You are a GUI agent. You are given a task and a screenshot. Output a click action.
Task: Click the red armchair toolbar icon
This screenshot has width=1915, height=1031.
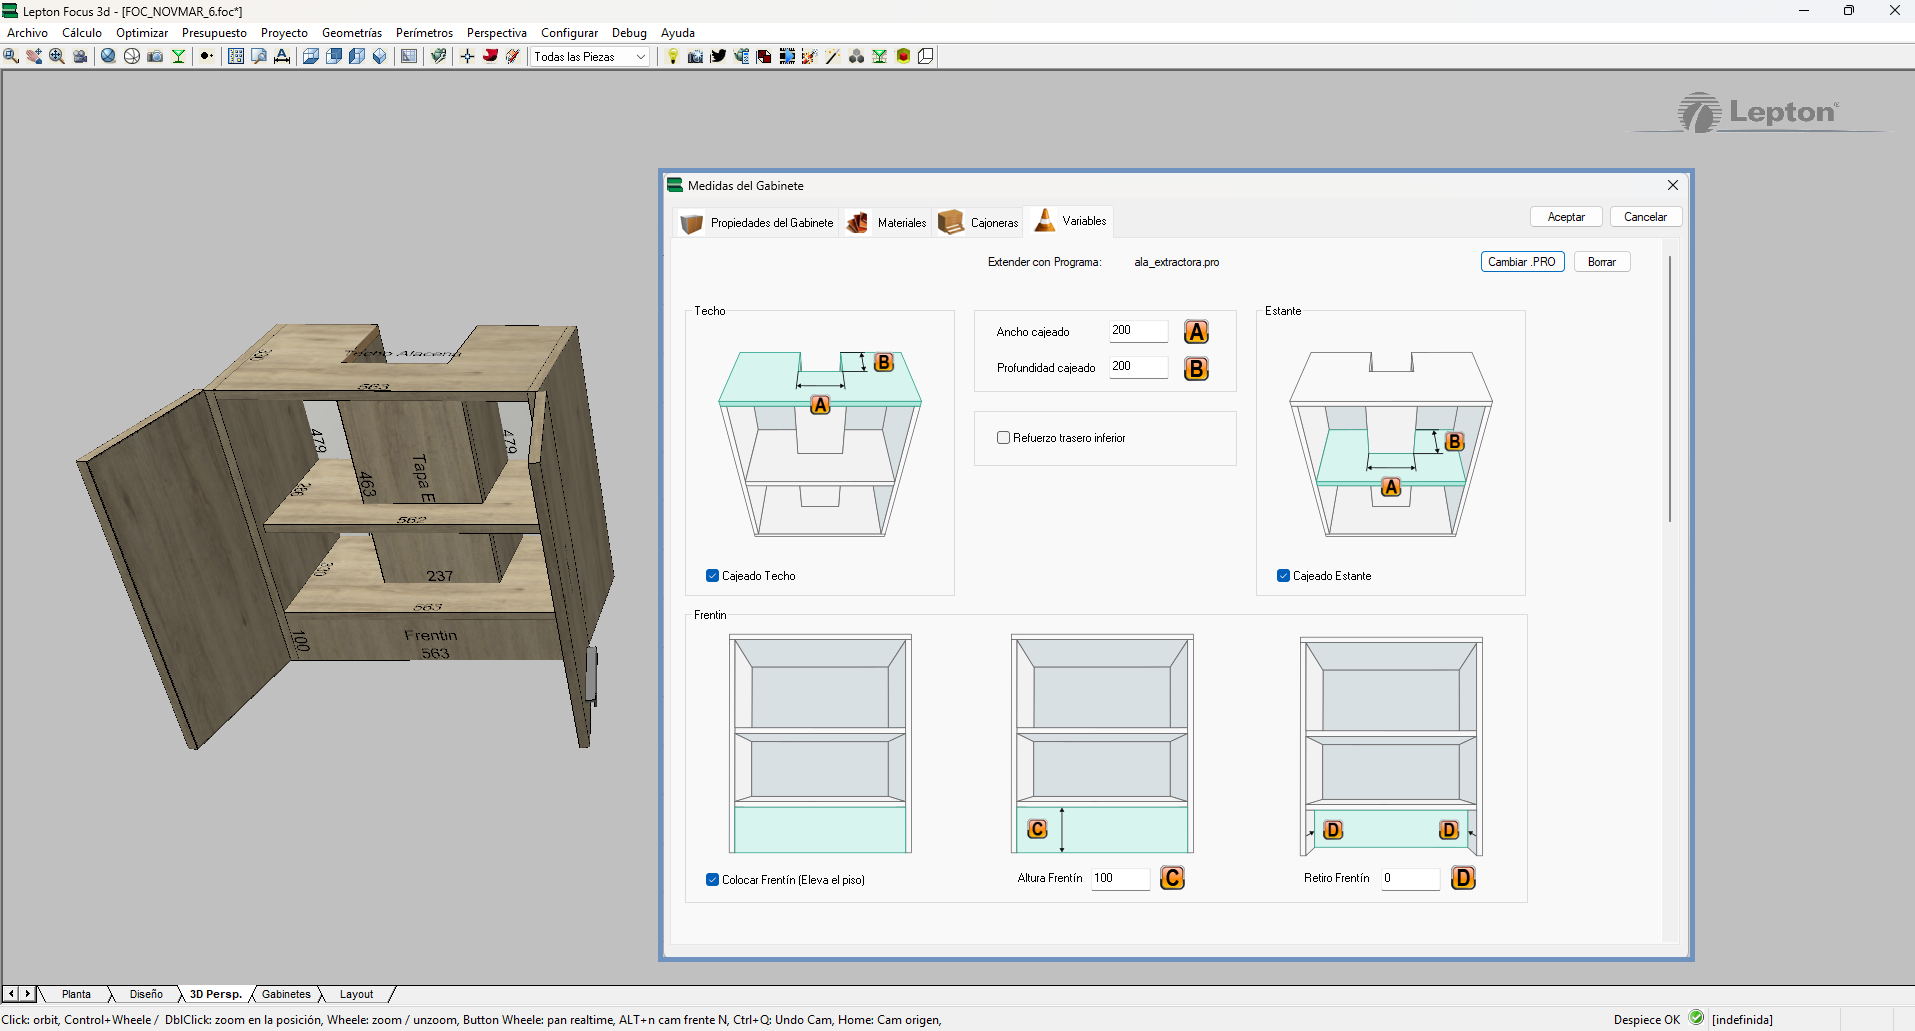tap(490, 56)
